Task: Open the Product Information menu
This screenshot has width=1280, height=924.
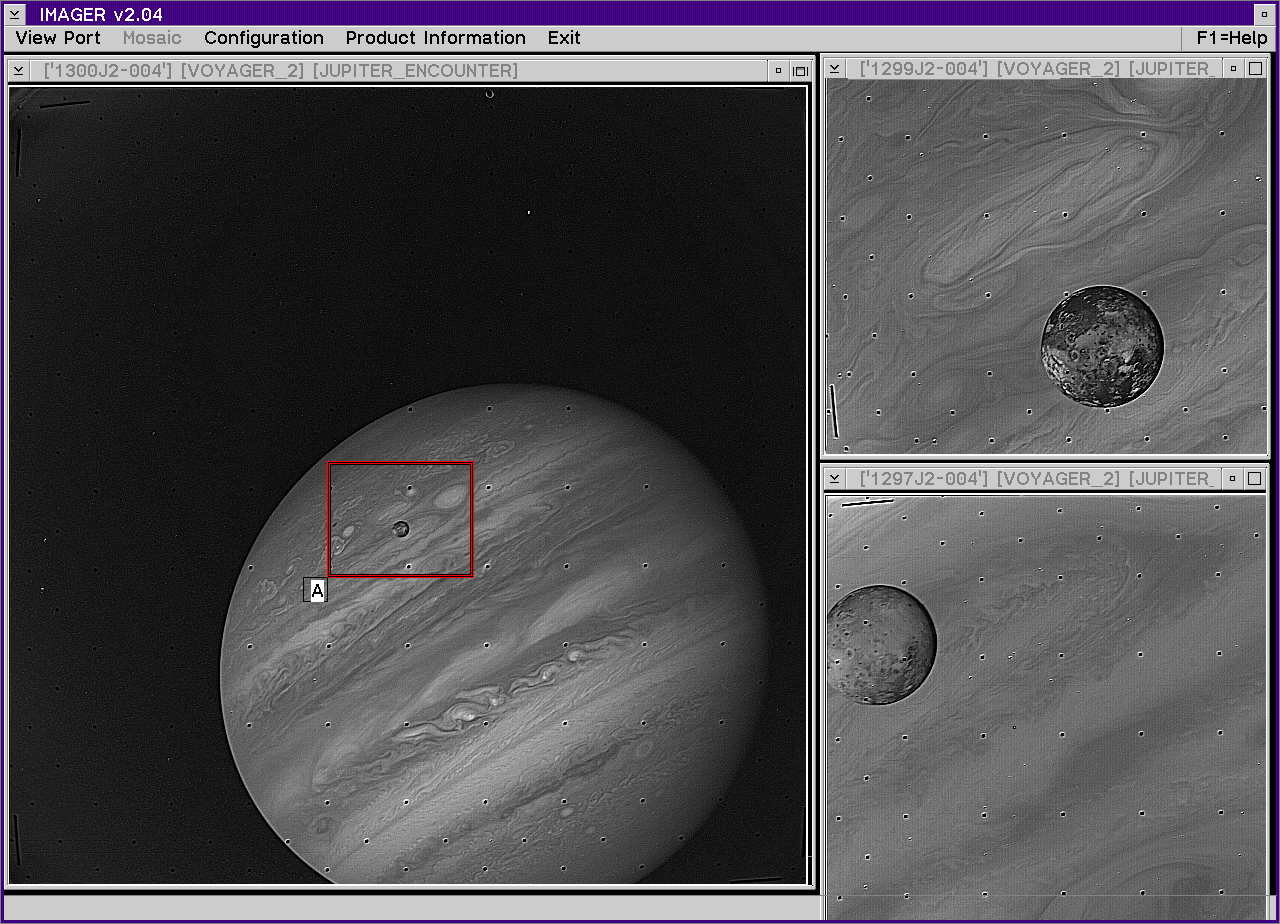Action: tap(435, 38)
